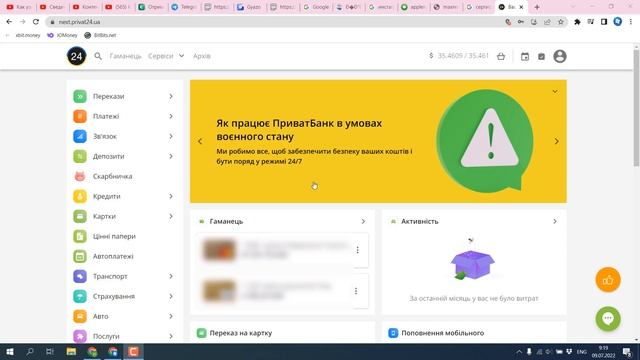Viewport: 640px width, 360px height.
Task: Expand the Транспорт submenu arrow
Action: (171, 276)
